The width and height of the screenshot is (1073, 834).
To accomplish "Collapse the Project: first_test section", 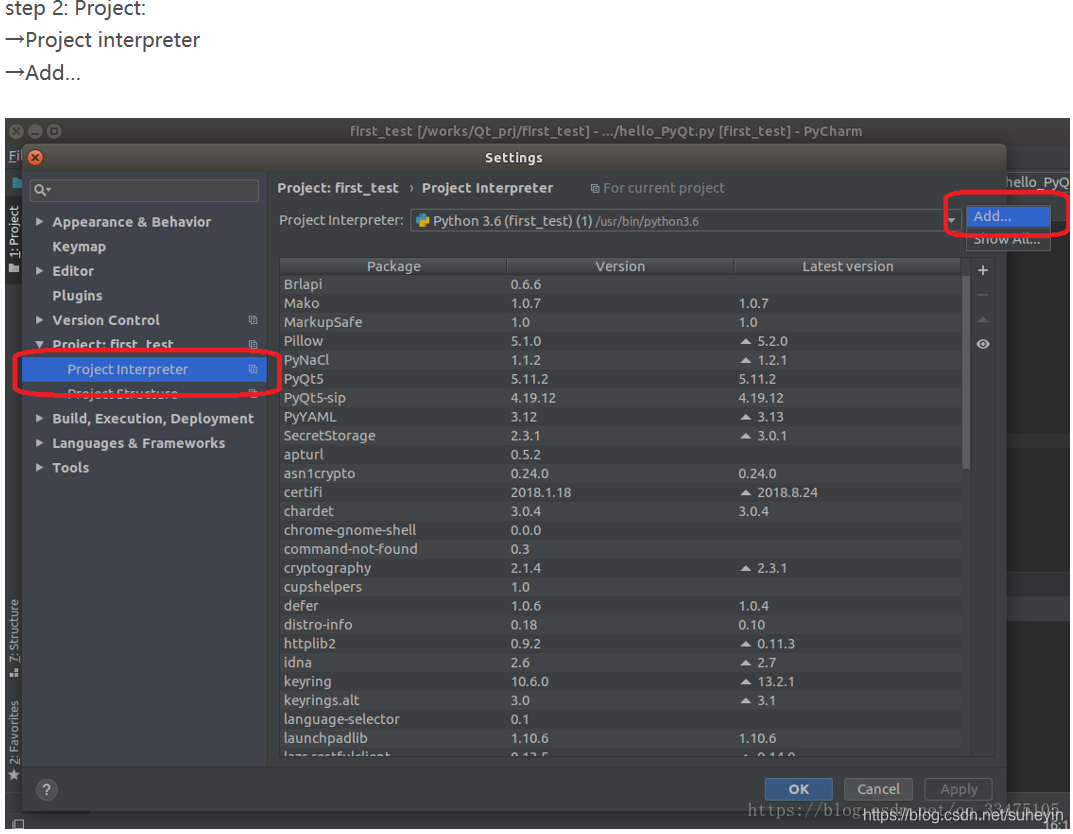I will point(40,344).
